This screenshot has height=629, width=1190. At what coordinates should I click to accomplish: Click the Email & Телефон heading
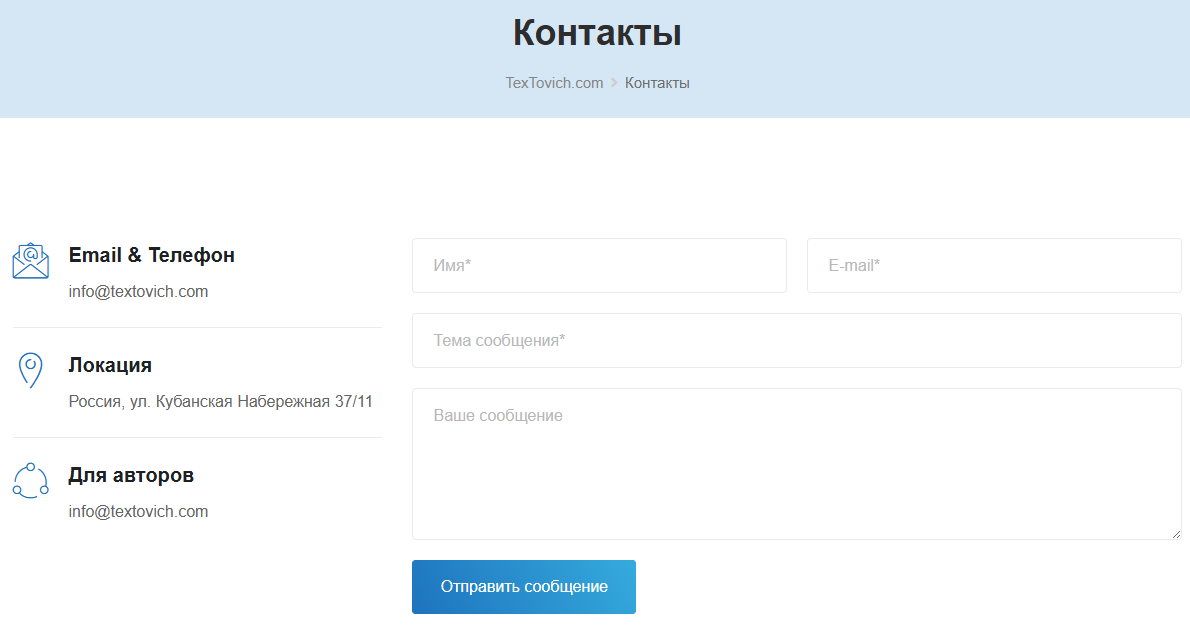pos(152,255)
